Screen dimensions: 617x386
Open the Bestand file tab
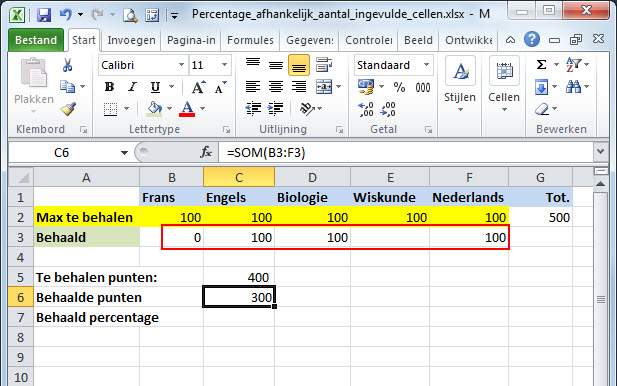pyautogui.click(x=36, y=40)
